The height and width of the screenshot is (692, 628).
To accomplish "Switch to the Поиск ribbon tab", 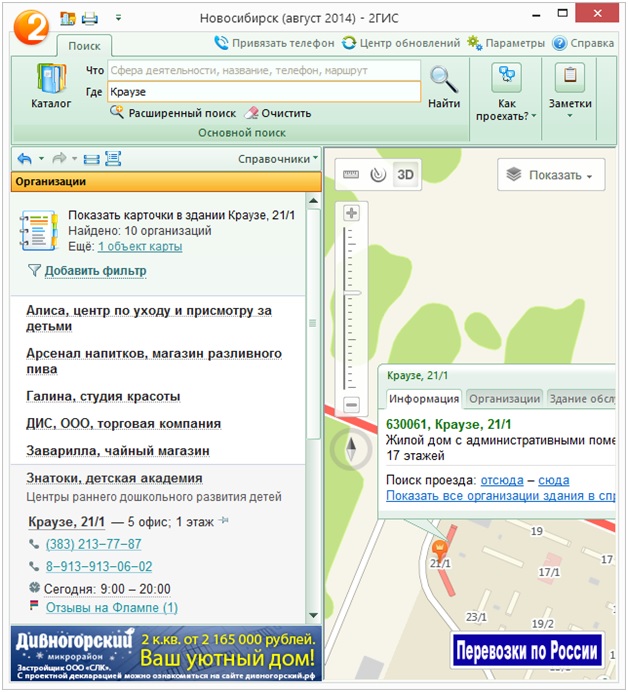I will point(84,46).
